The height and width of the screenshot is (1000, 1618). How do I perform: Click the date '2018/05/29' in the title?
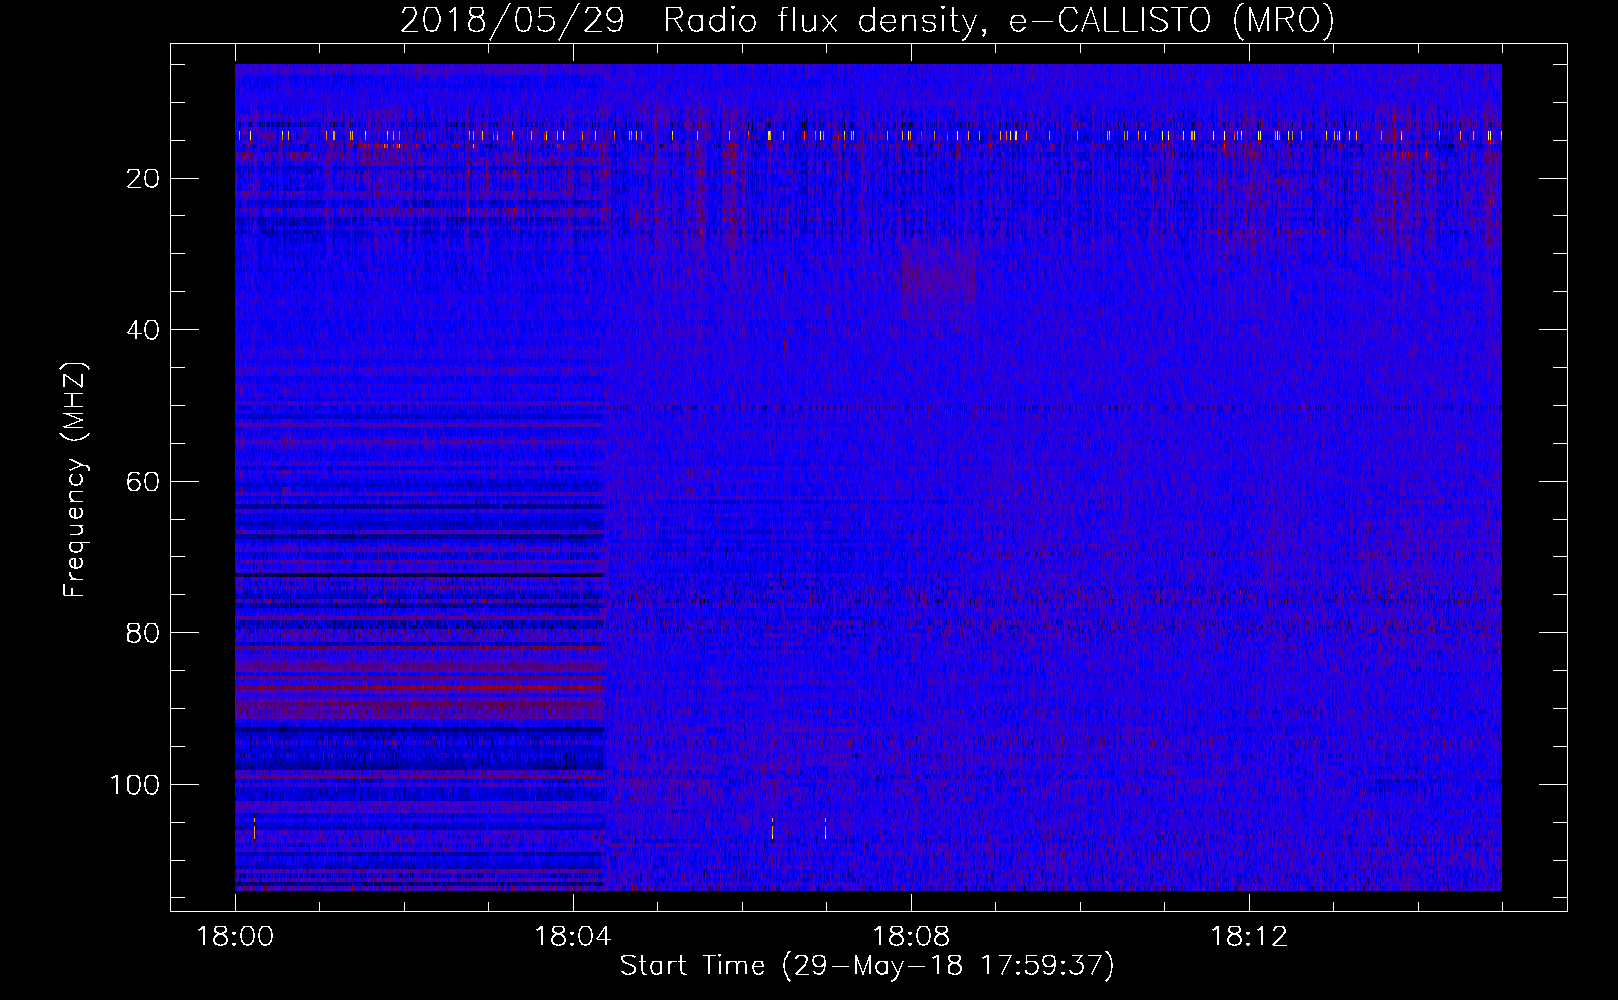(512, 20)
